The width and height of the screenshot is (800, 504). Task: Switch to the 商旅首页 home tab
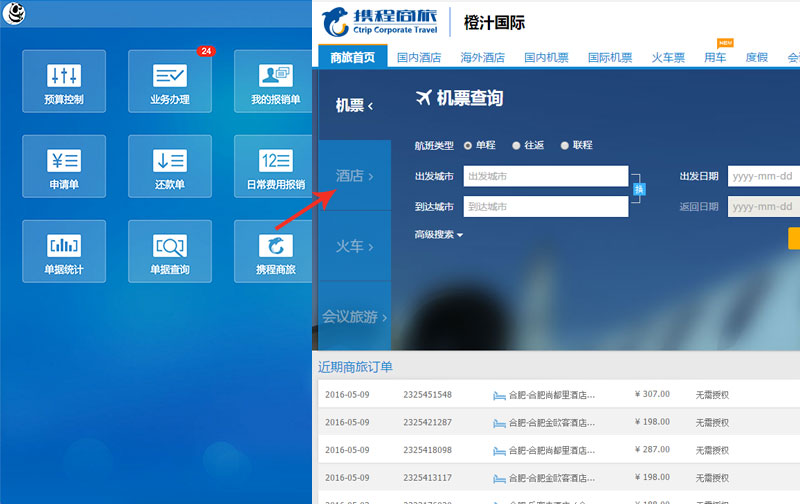353,57
